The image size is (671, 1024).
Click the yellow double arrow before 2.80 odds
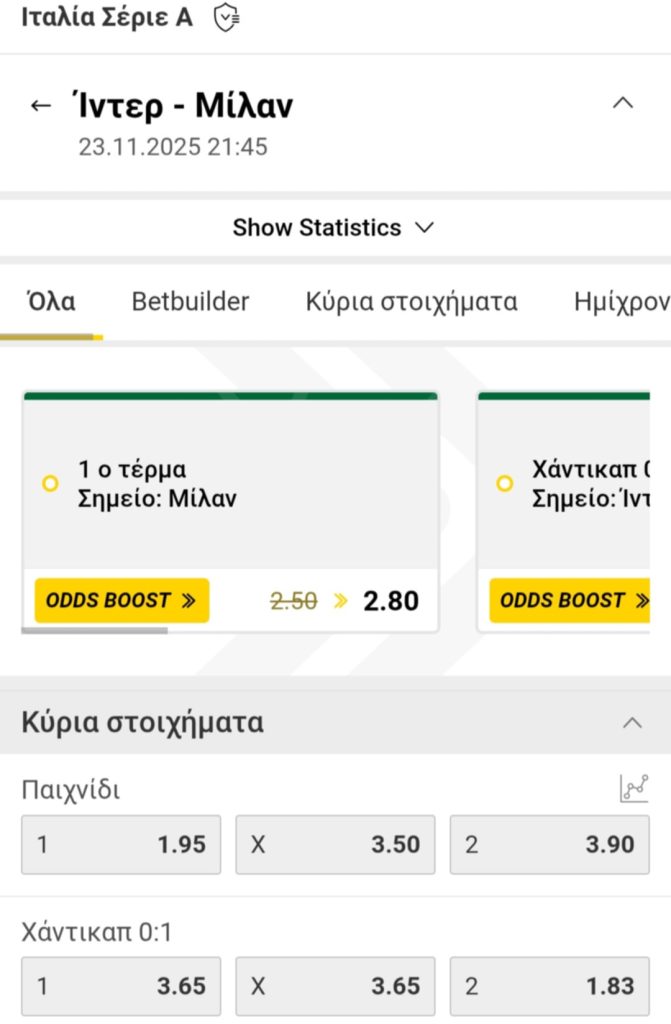[x=341, y=601]
